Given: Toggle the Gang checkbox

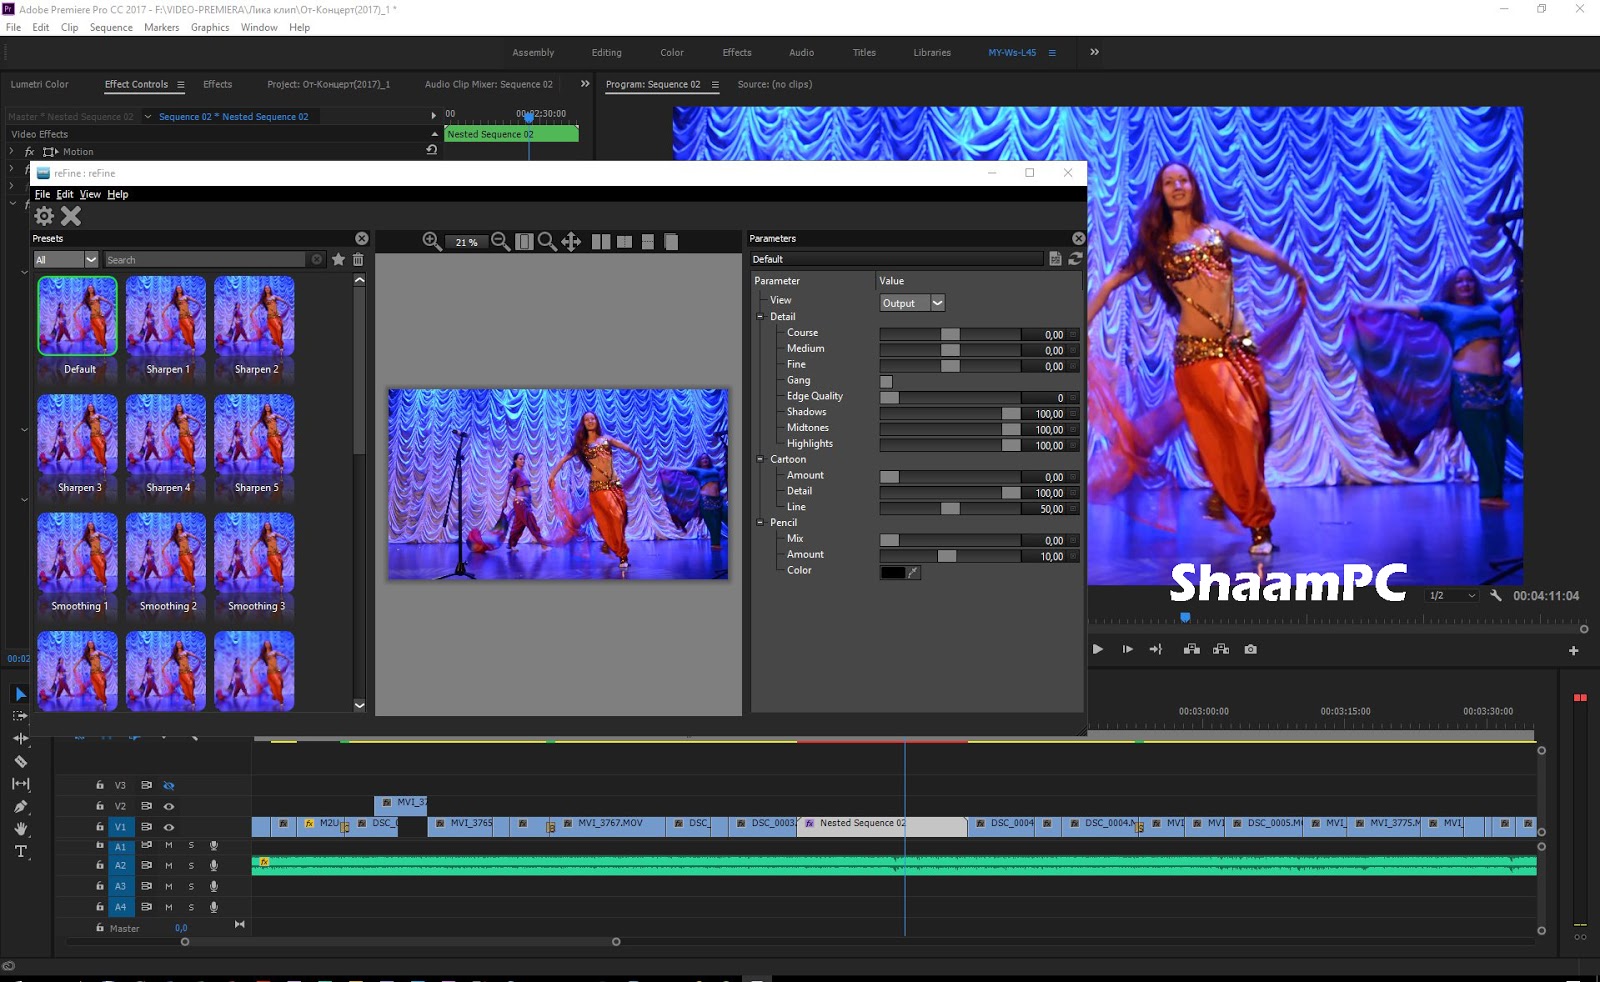Looking at the screenshot, I should tap(886, 382).
